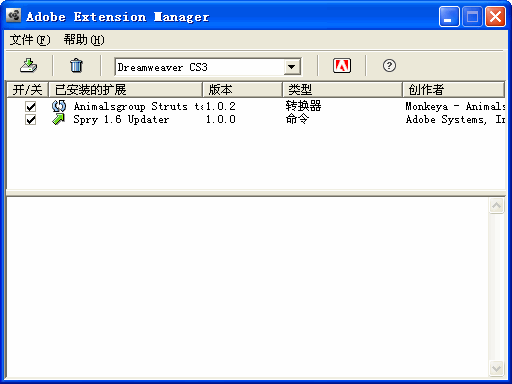Click the Install New Extension toolbar icon
The height and width of the screenshot is (384, 512).
28,66
